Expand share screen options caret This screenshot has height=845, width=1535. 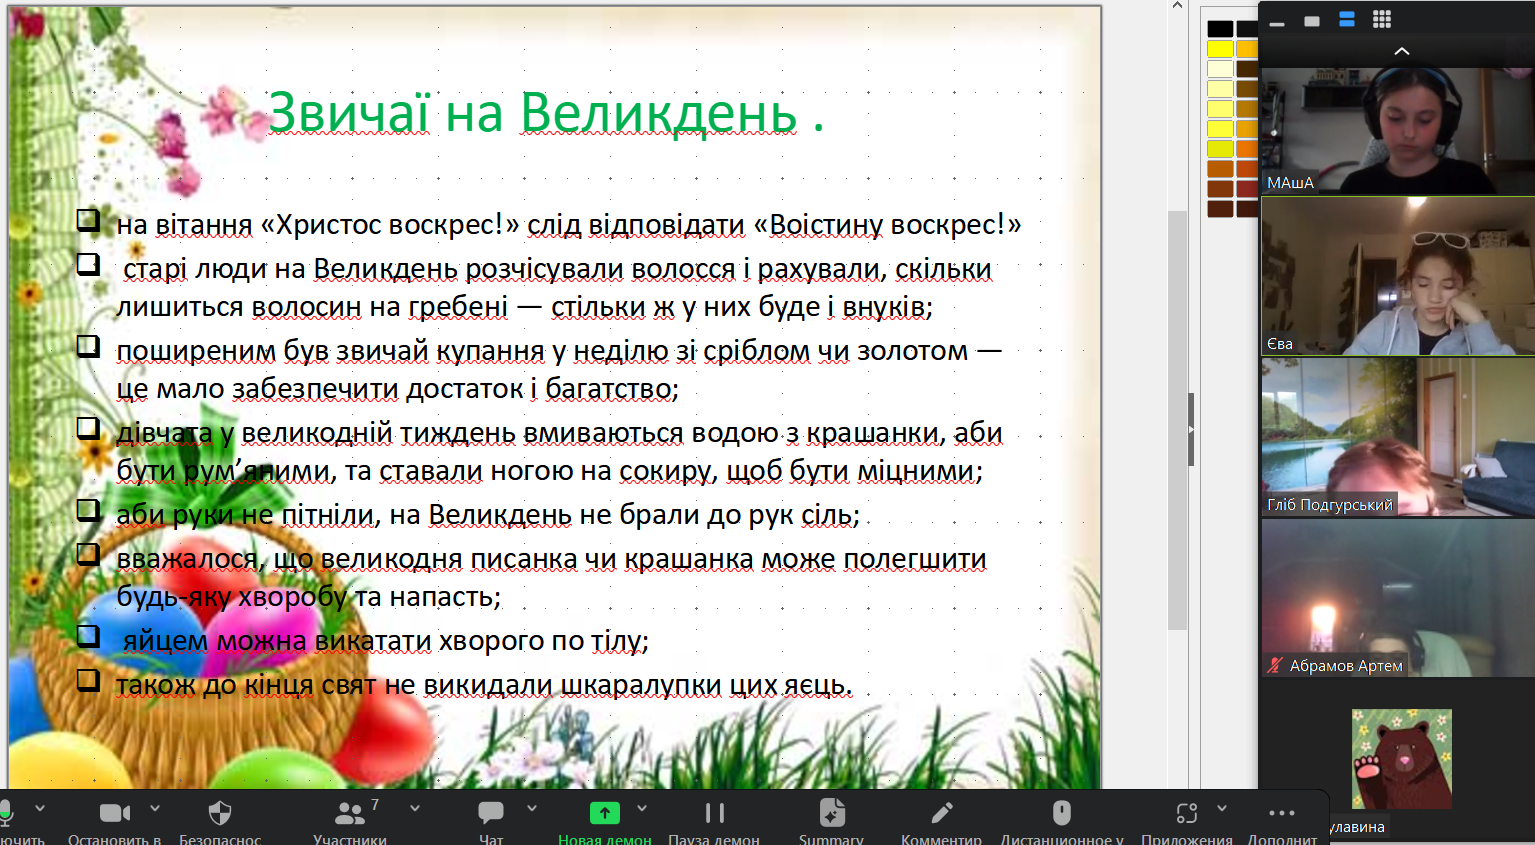642,808
